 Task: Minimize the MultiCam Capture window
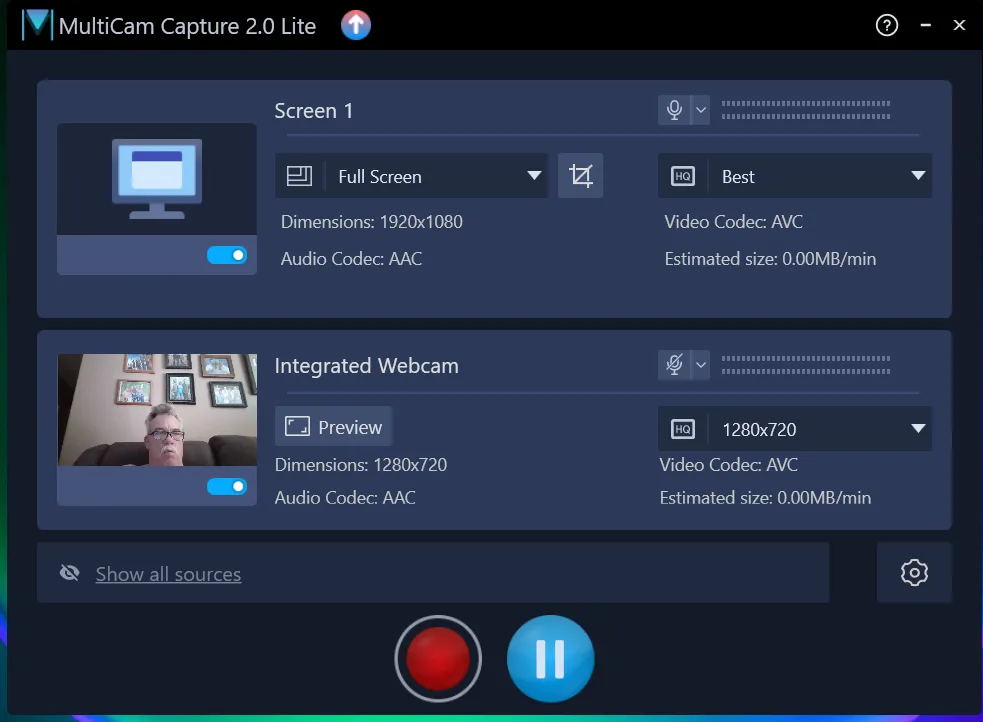(925, 26)
